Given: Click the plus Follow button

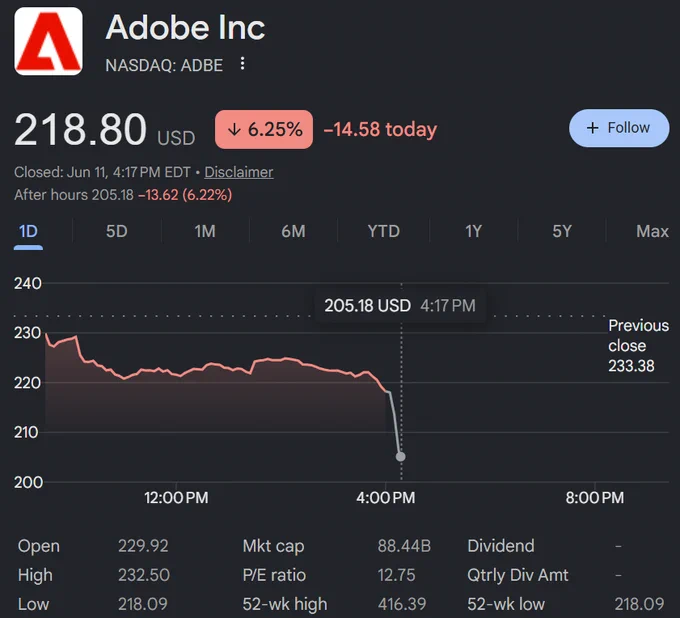Looking at the screenshot, I should click(619, 128).
